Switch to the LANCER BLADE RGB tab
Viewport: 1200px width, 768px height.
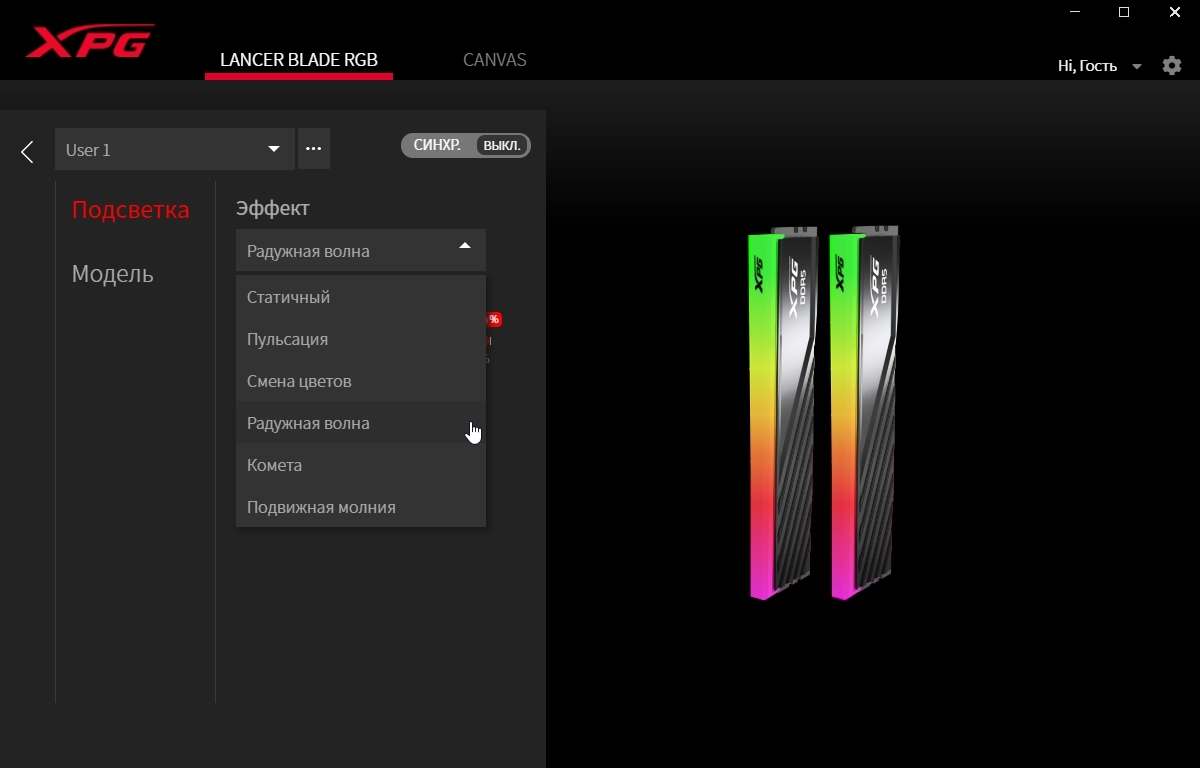tap(299, 60)
